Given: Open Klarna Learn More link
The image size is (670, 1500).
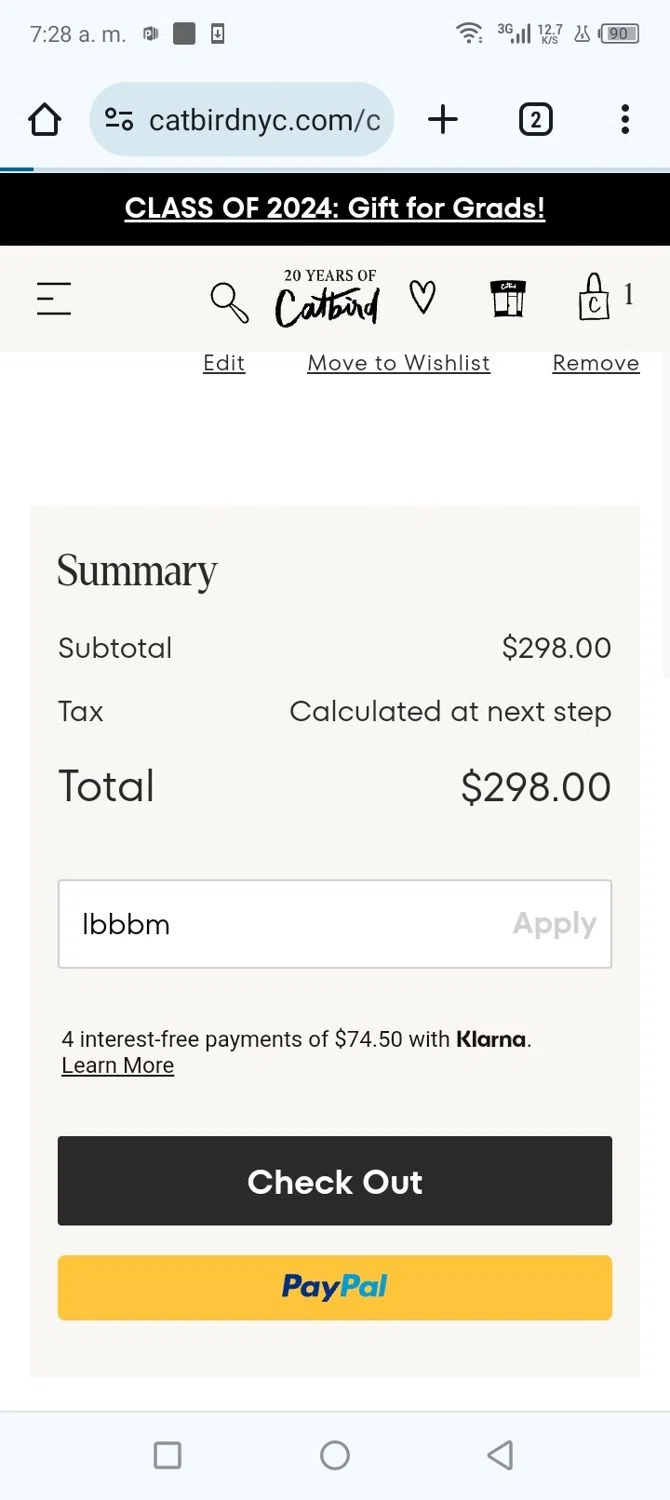Looking at the screenshot, I should click(118, 1066).
